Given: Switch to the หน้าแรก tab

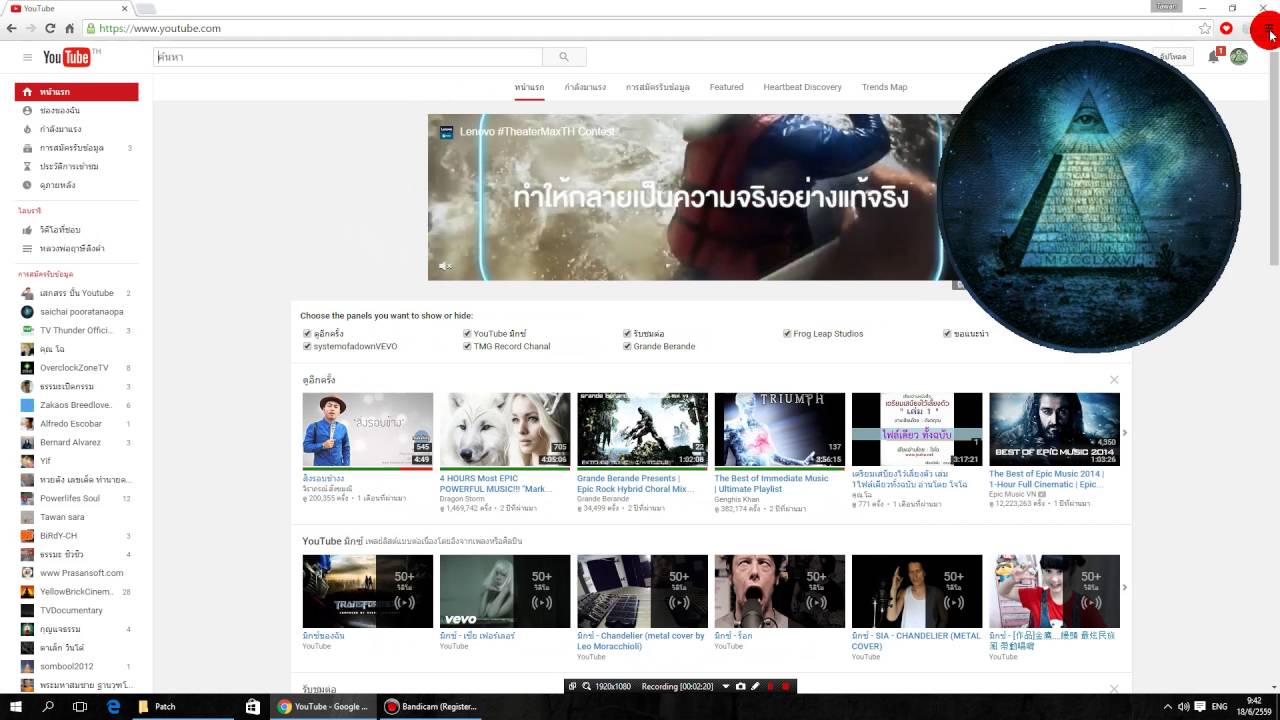Looking at the screenshot, I should [x=529, y=87].
